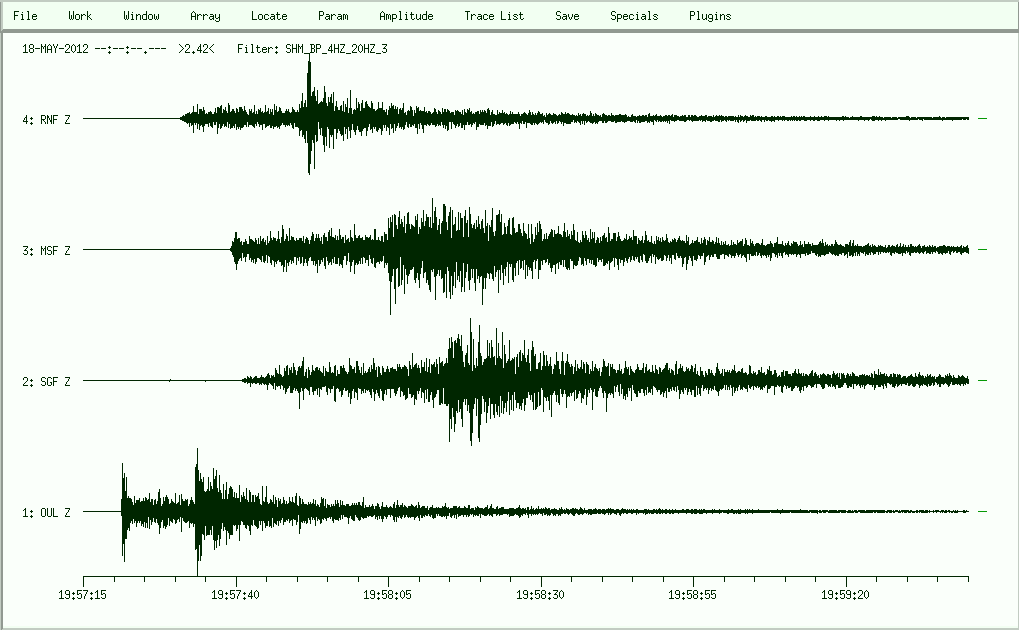Image resolution: width=1019 pixels, height=630 pixels.
Task: Open the Trace List menu
Action: click(494, 16)
